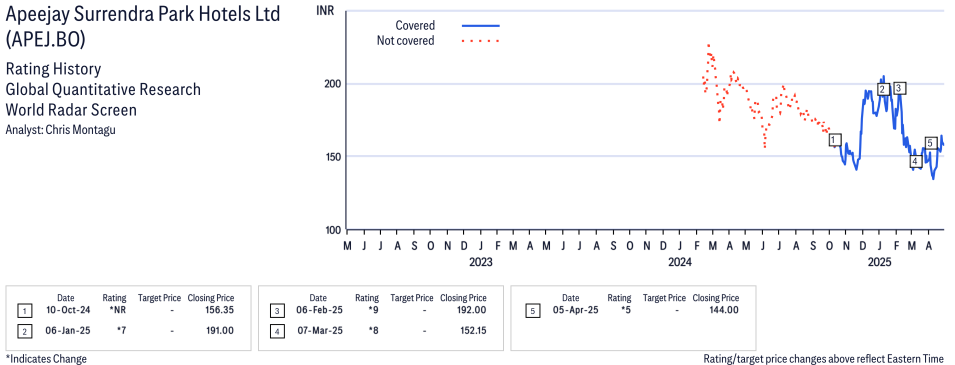Image resolution: width=955 pixels, height=365 pixels.
Task: Click marker 2 on the price chart
Action: (883, 90)
